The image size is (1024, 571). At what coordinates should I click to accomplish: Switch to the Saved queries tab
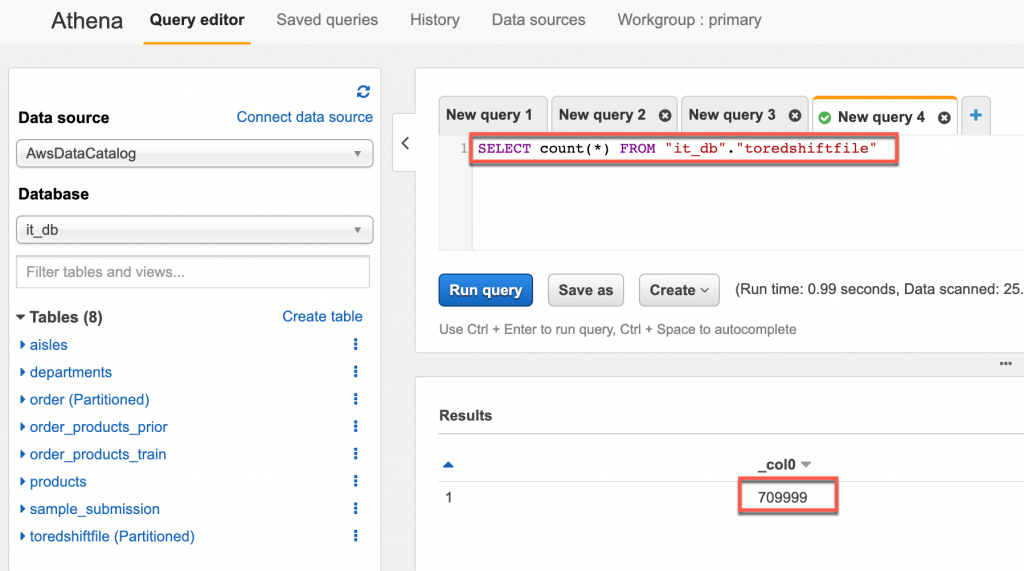click(327, 20)
